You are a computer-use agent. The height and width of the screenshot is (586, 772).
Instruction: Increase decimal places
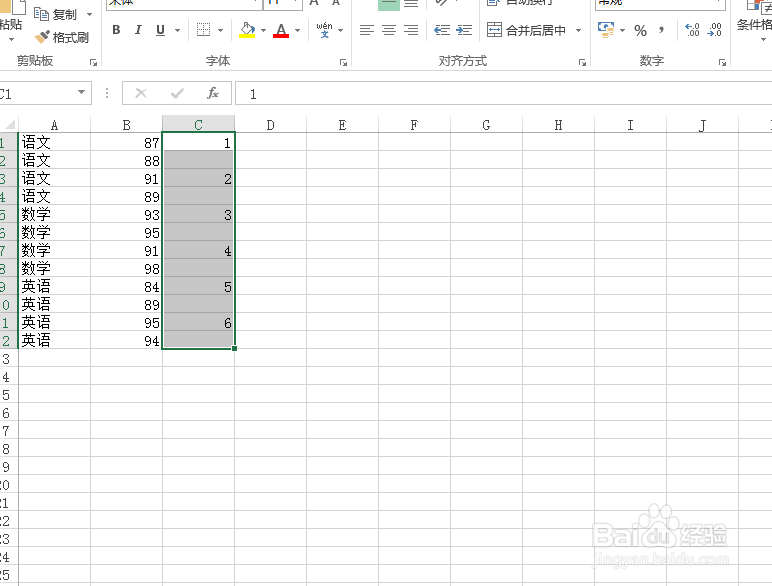[693, 30]
